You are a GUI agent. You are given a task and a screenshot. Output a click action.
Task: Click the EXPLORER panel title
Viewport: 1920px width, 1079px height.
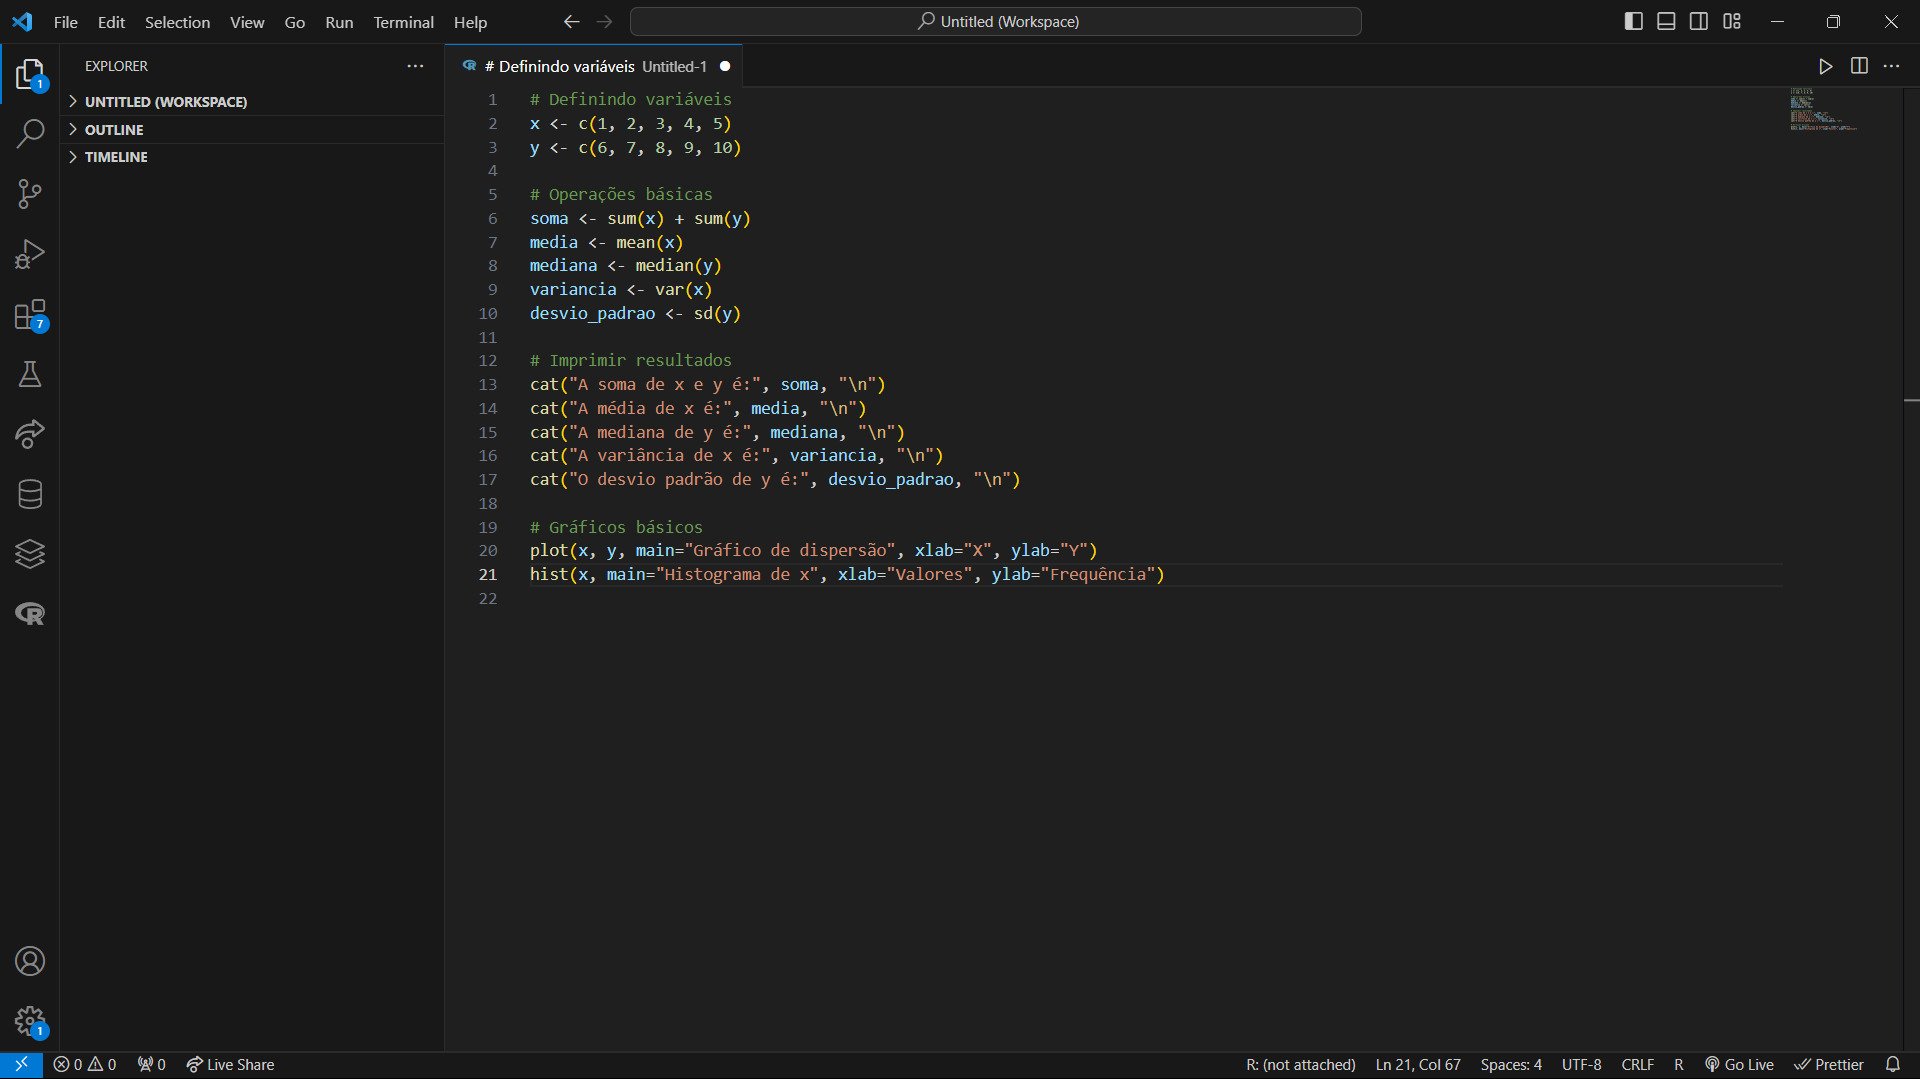click(x=116, y=66)
